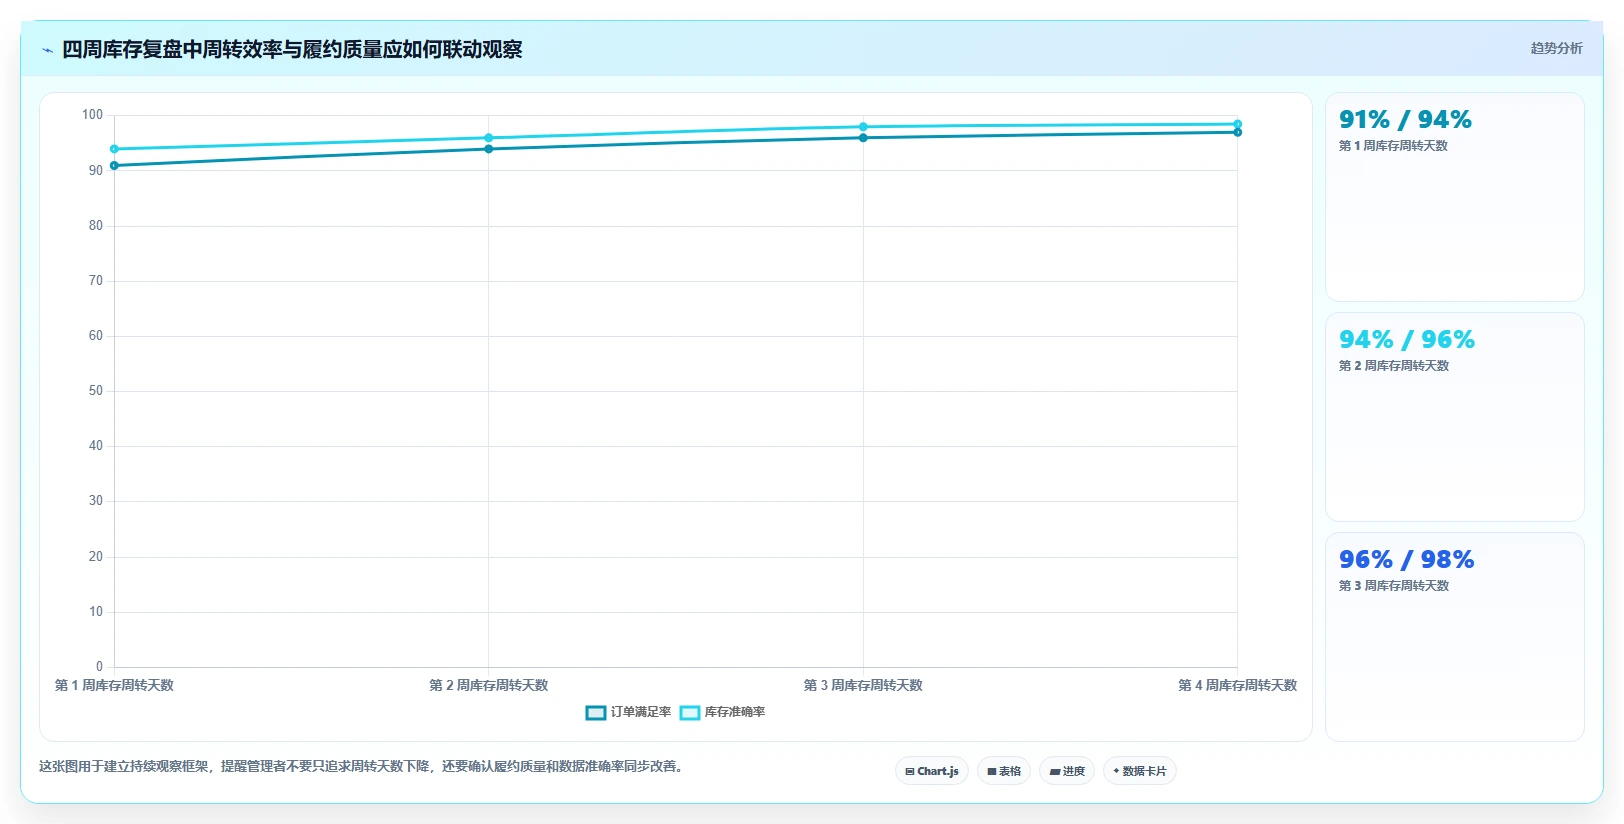Select the 进度 tag chip
The height and width of the screenshot is (824, 1624).
pos(1067,771)
